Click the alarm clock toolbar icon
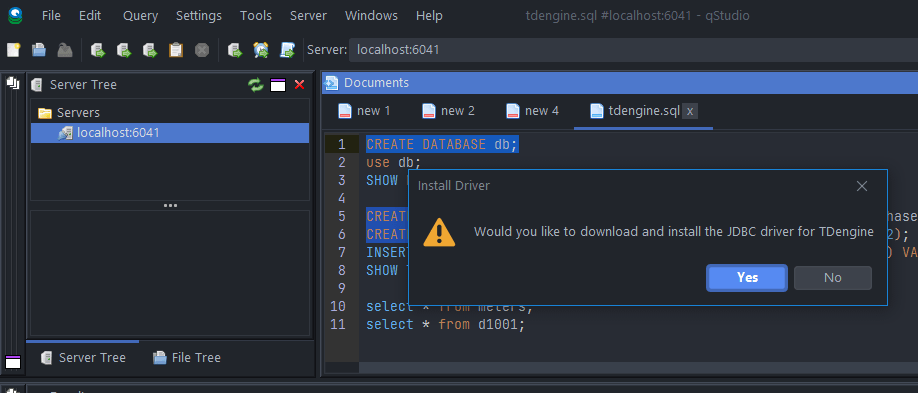This screenshot has width=918, height=393. pyautogui.click(x=261, y=50)
